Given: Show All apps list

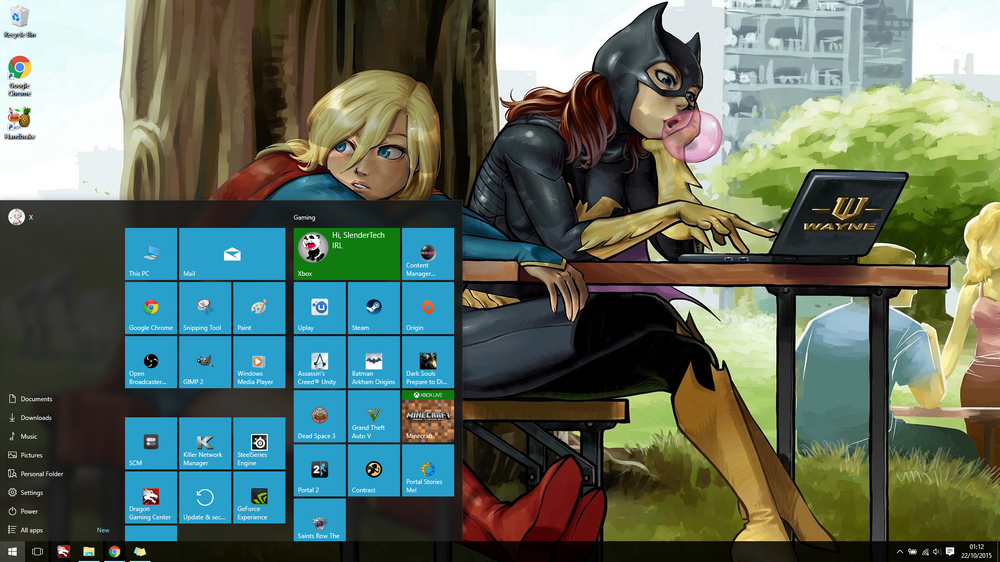Looking at the screenshot, I should point(26,530).
